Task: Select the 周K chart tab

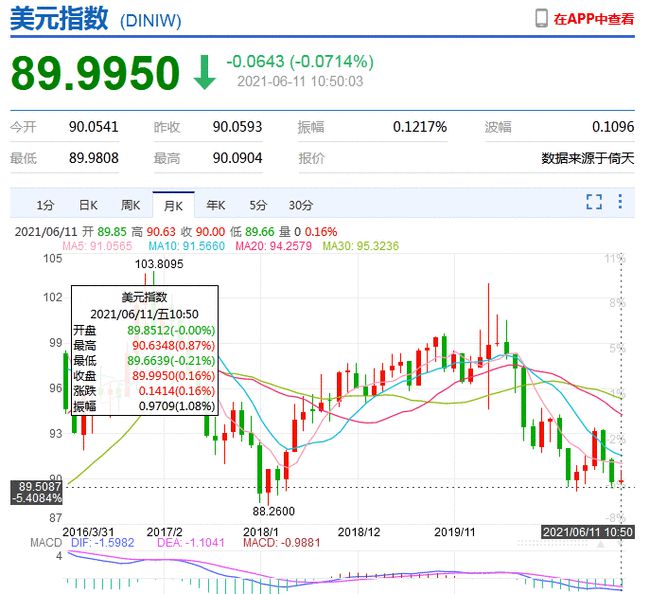Action: click(x=131, y=205)
